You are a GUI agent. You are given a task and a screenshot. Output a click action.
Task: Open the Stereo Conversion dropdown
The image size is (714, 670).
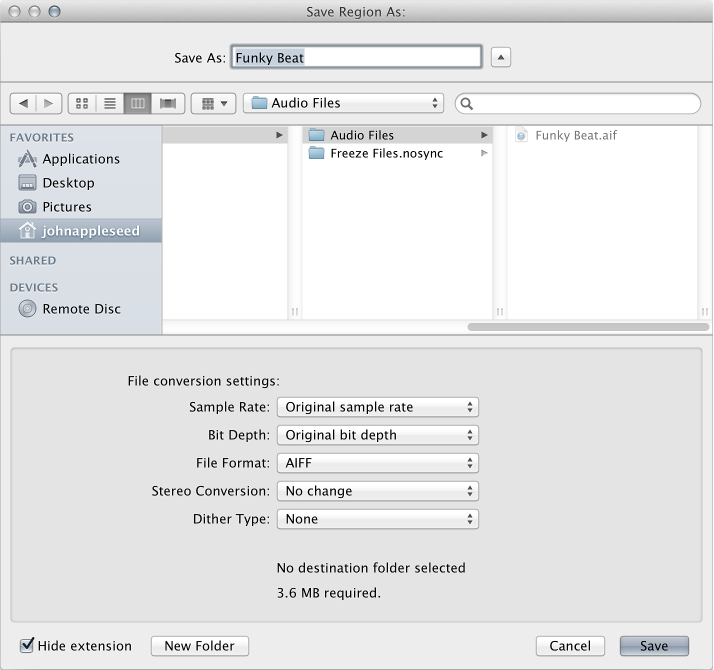(378, 491)
